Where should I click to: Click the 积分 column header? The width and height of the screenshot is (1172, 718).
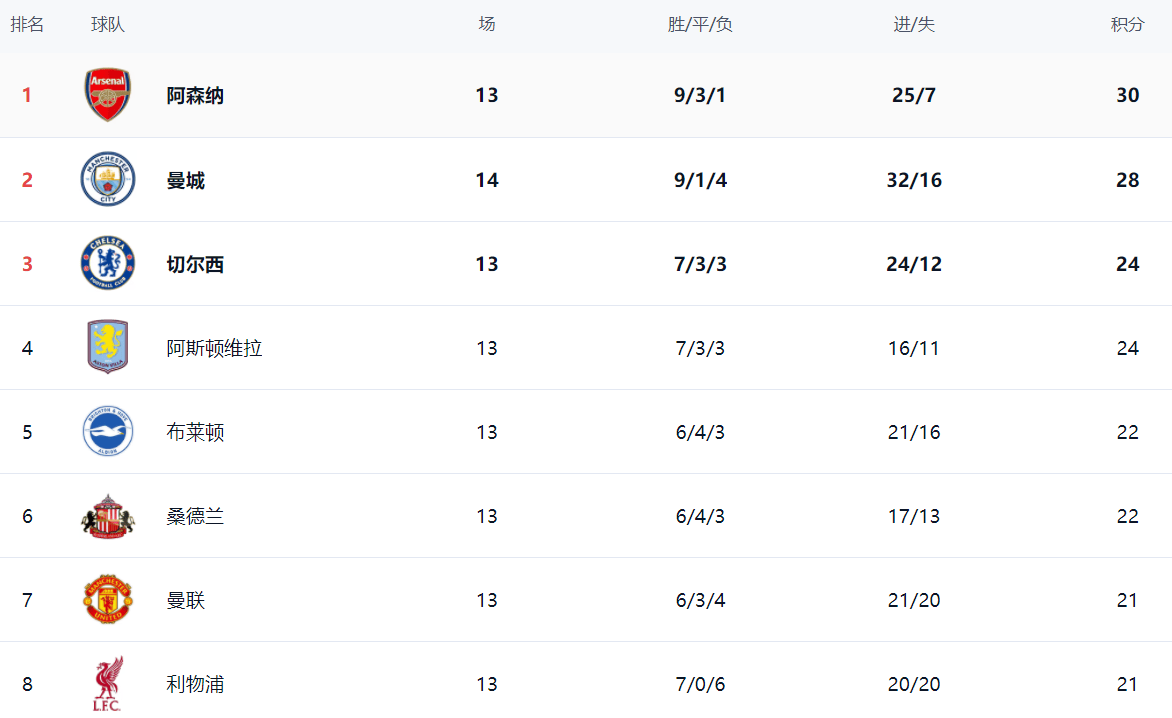[1127, 25]
